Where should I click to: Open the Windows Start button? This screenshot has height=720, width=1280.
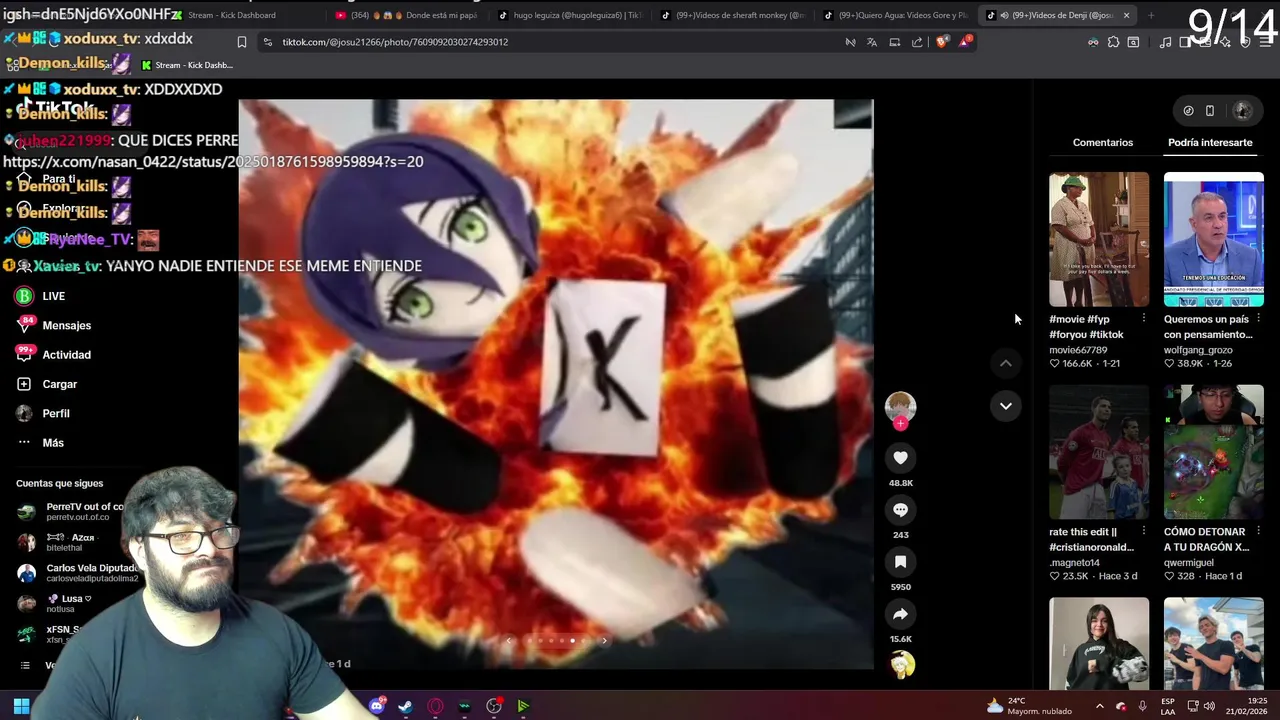21,706
